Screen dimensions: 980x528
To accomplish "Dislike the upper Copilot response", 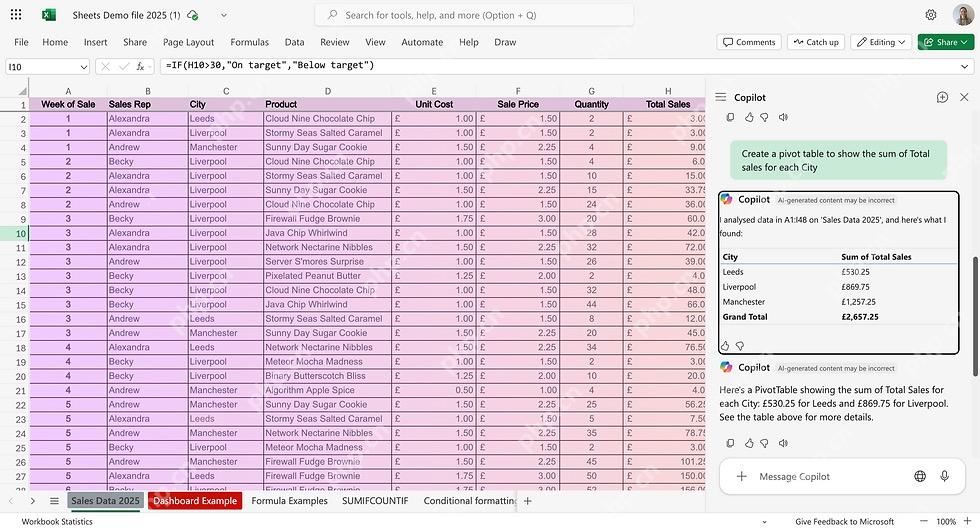I will click(x=764, y=117).
